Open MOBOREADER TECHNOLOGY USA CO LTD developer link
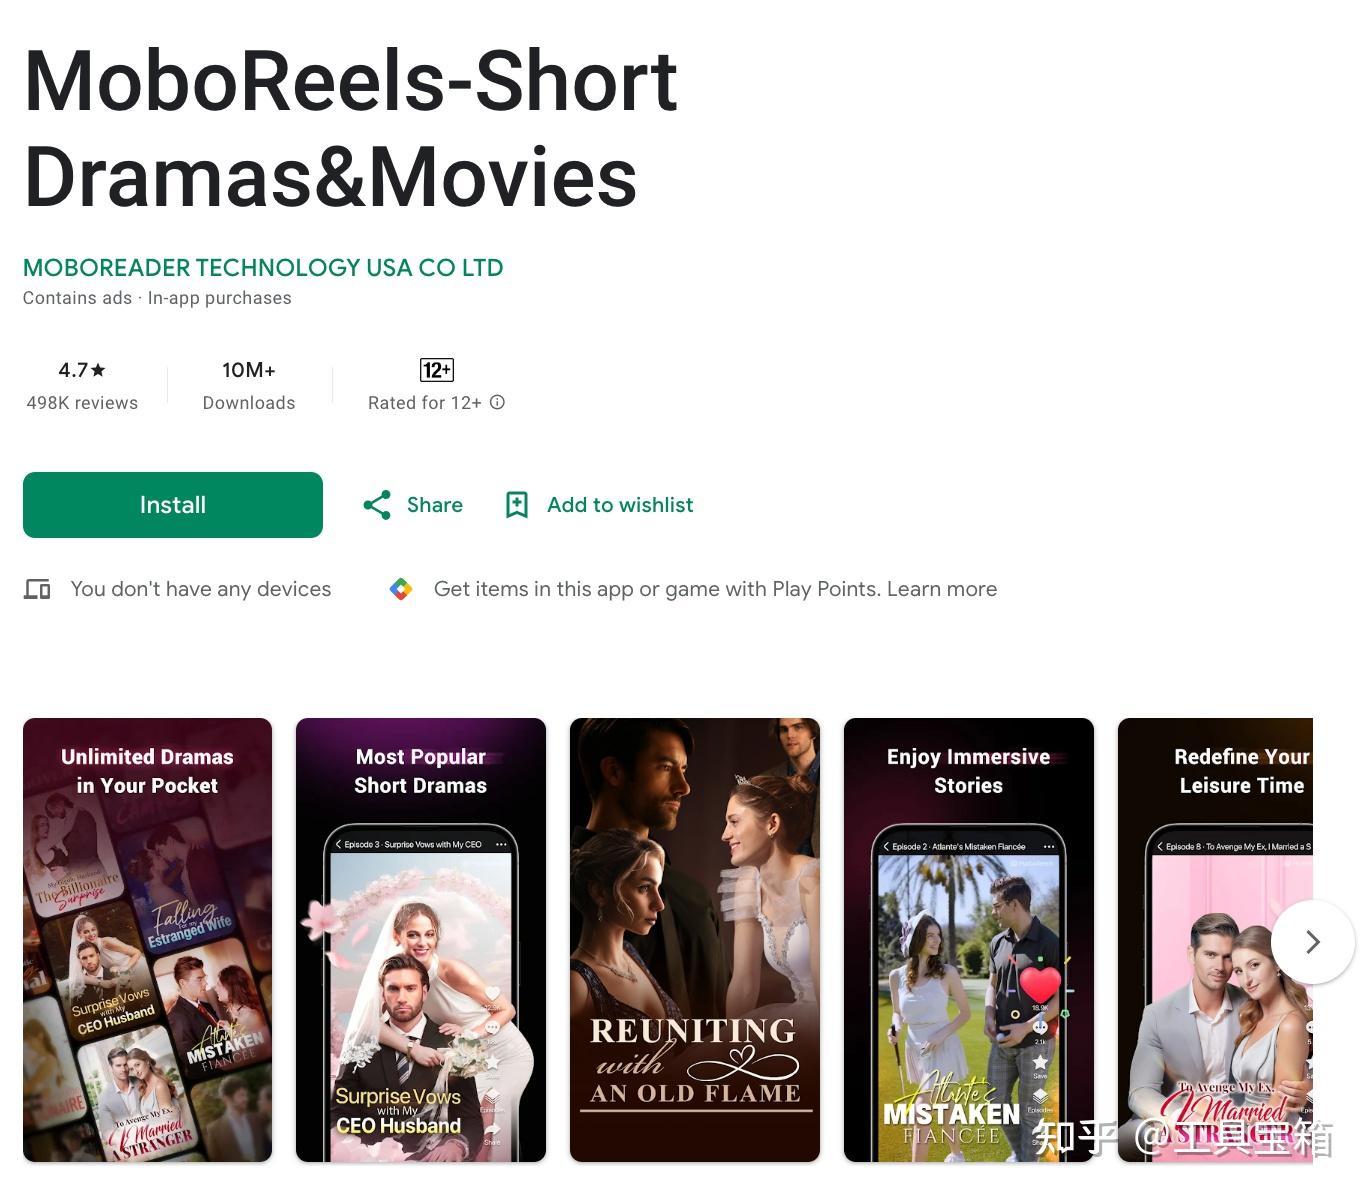Image resolution: width=1368 pixels, height=1194 pixels. [263, 268]
